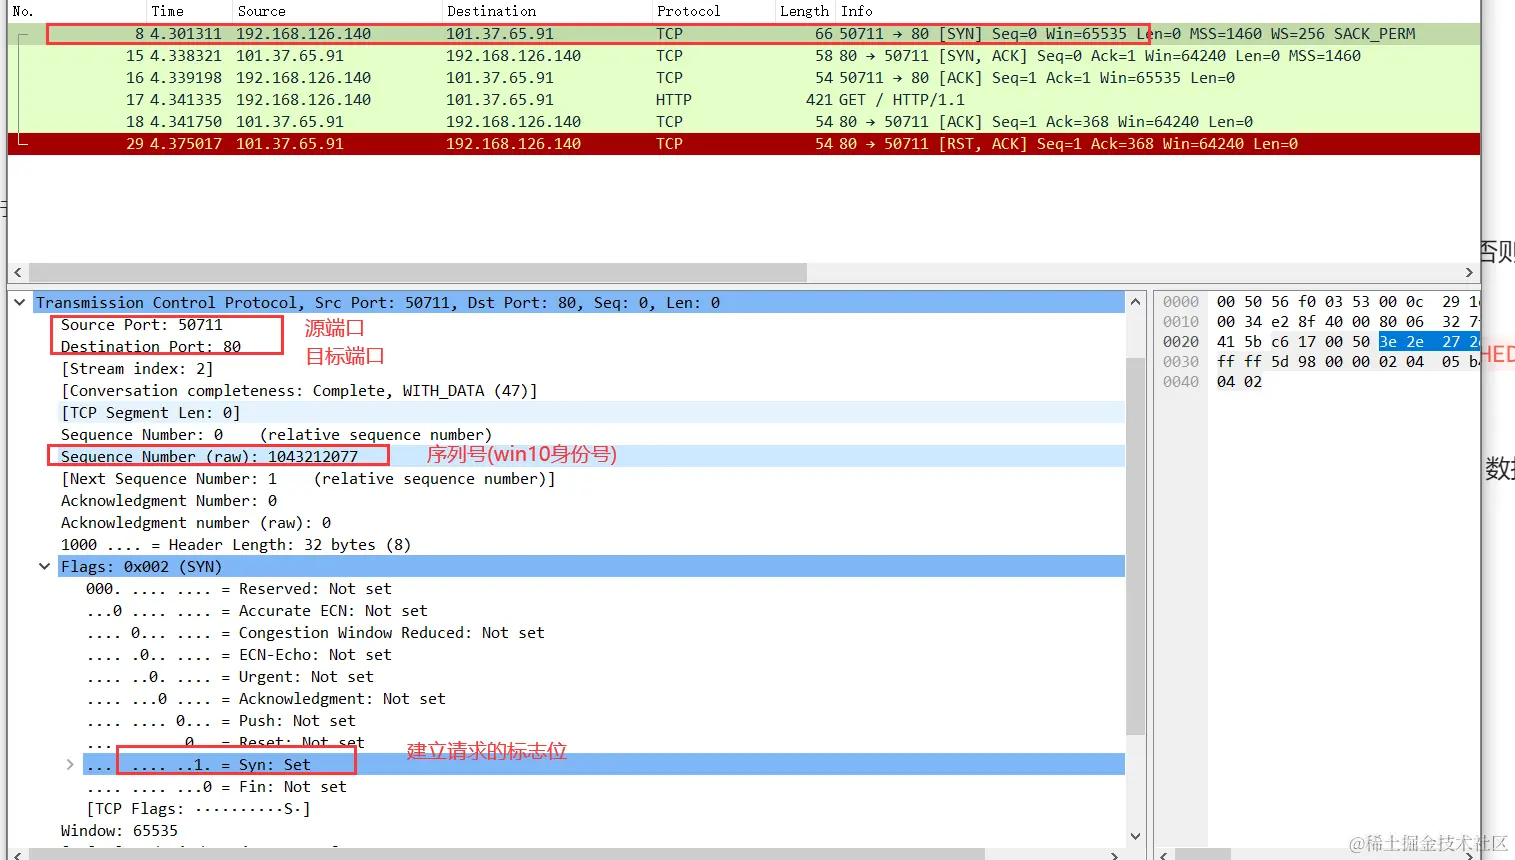Select the Acknowledgment Number: 0 field

coord(169,500)
